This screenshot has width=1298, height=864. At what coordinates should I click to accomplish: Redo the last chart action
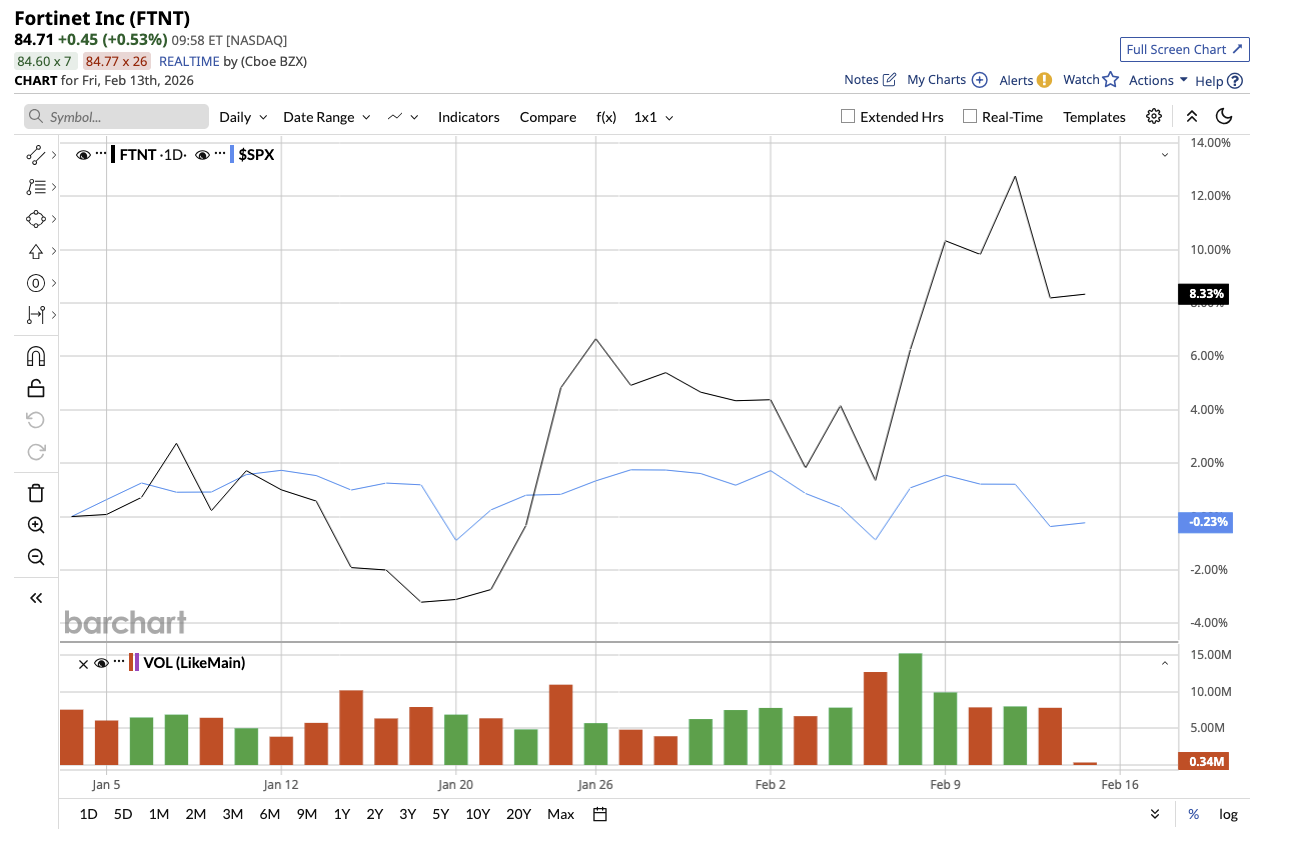[36, 452]
